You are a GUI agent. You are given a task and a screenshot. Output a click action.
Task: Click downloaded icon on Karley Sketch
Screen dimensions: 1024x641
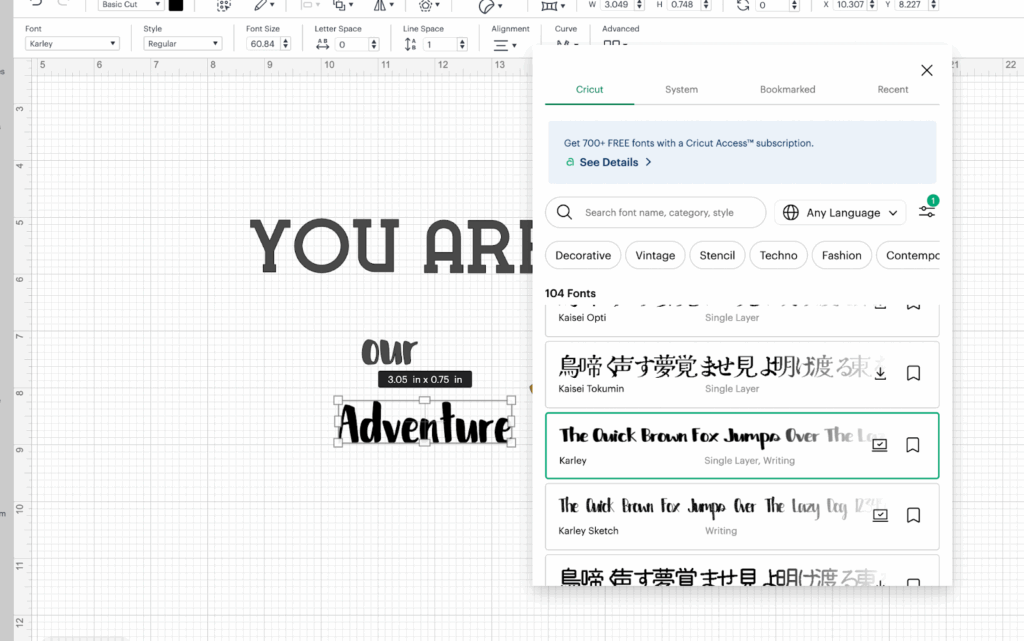[880, 515]
